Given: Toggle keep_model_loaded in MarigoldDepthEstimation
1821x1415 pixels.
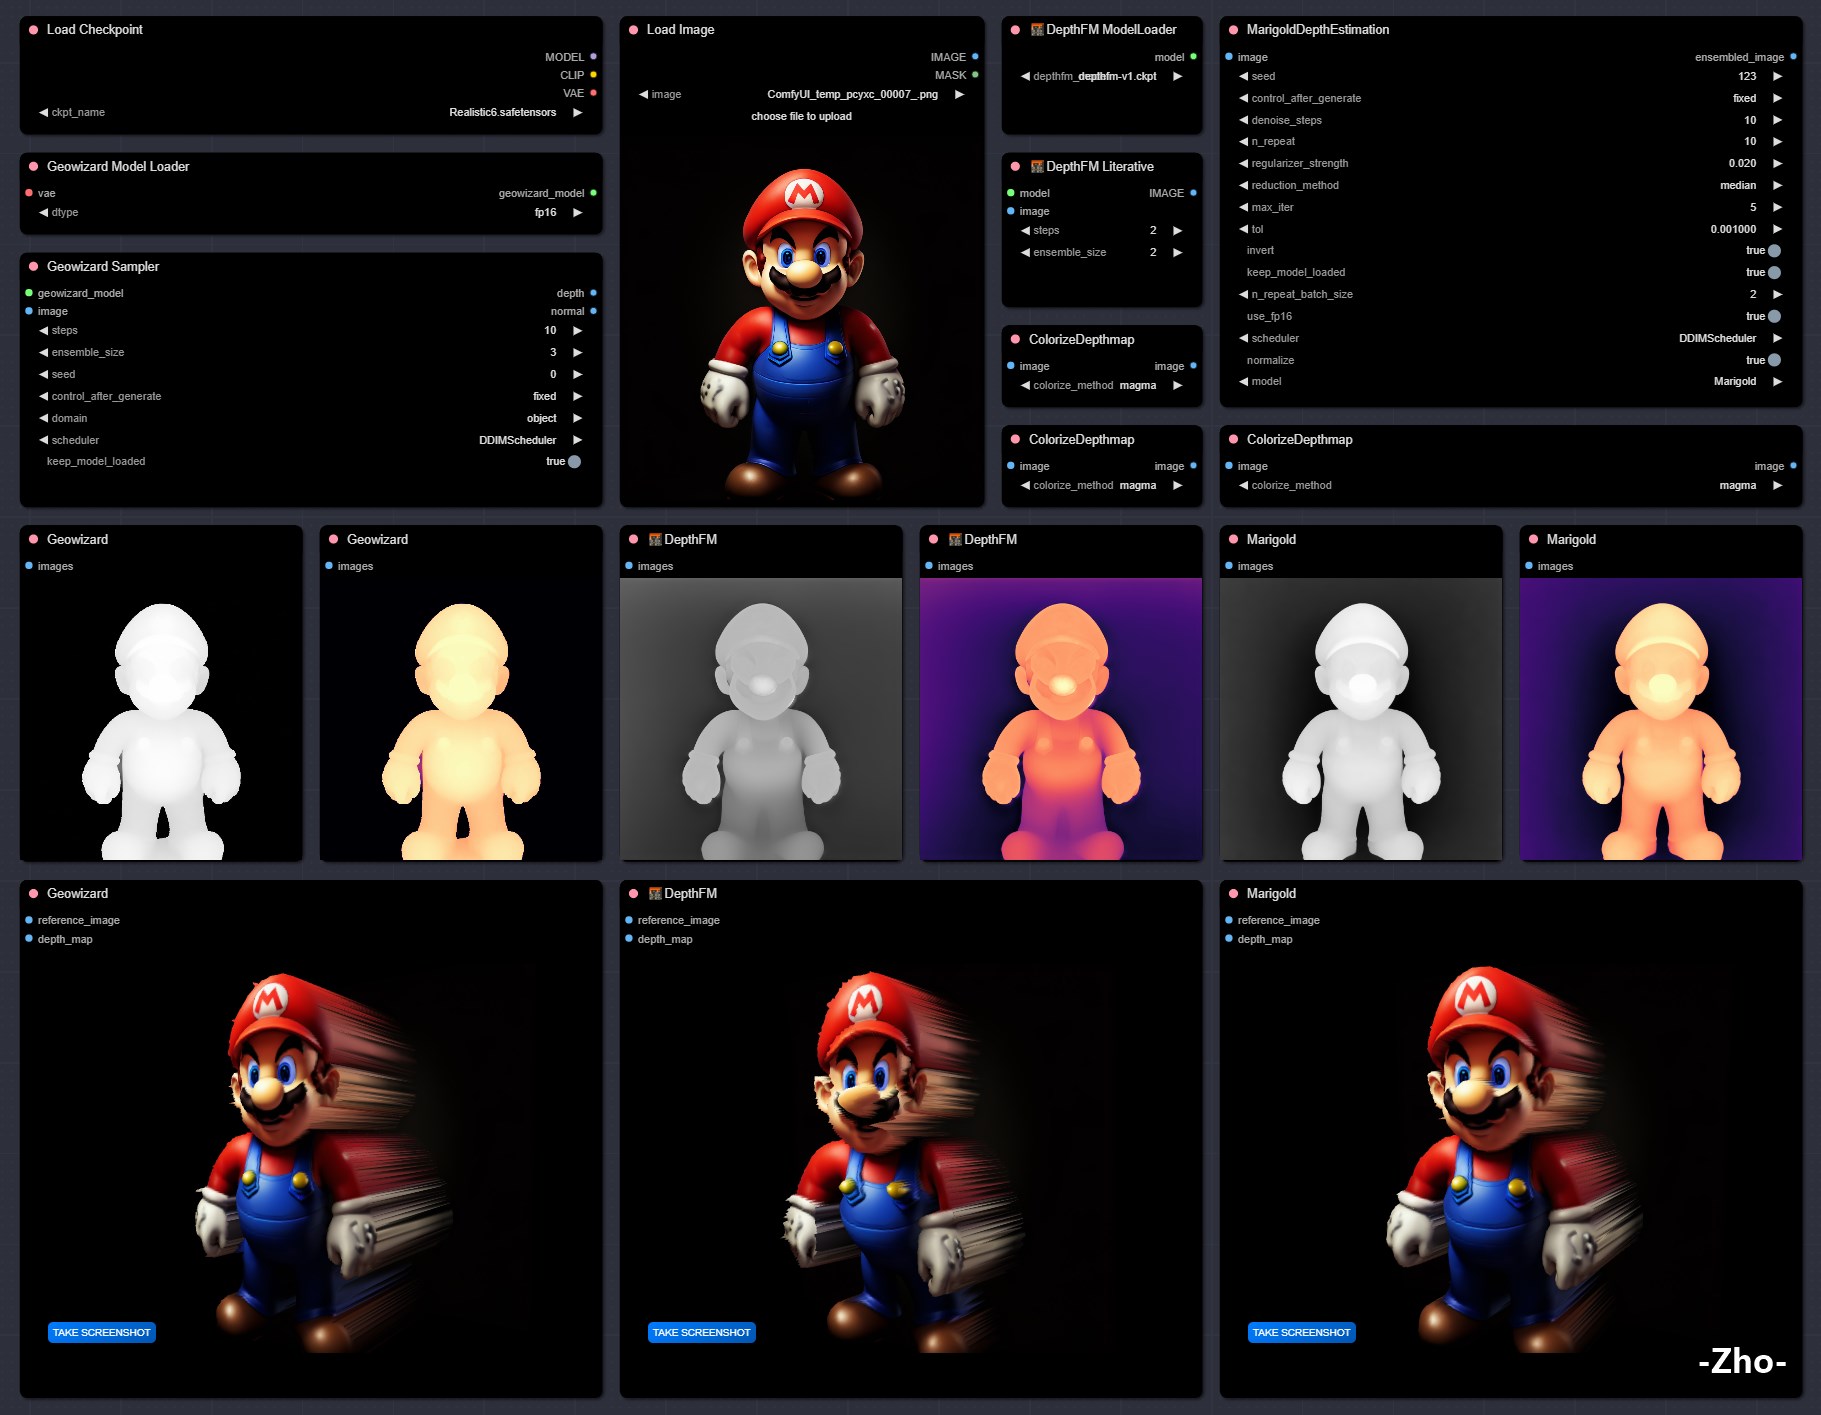Looking at the screenshot, I should click(1774, 273).
